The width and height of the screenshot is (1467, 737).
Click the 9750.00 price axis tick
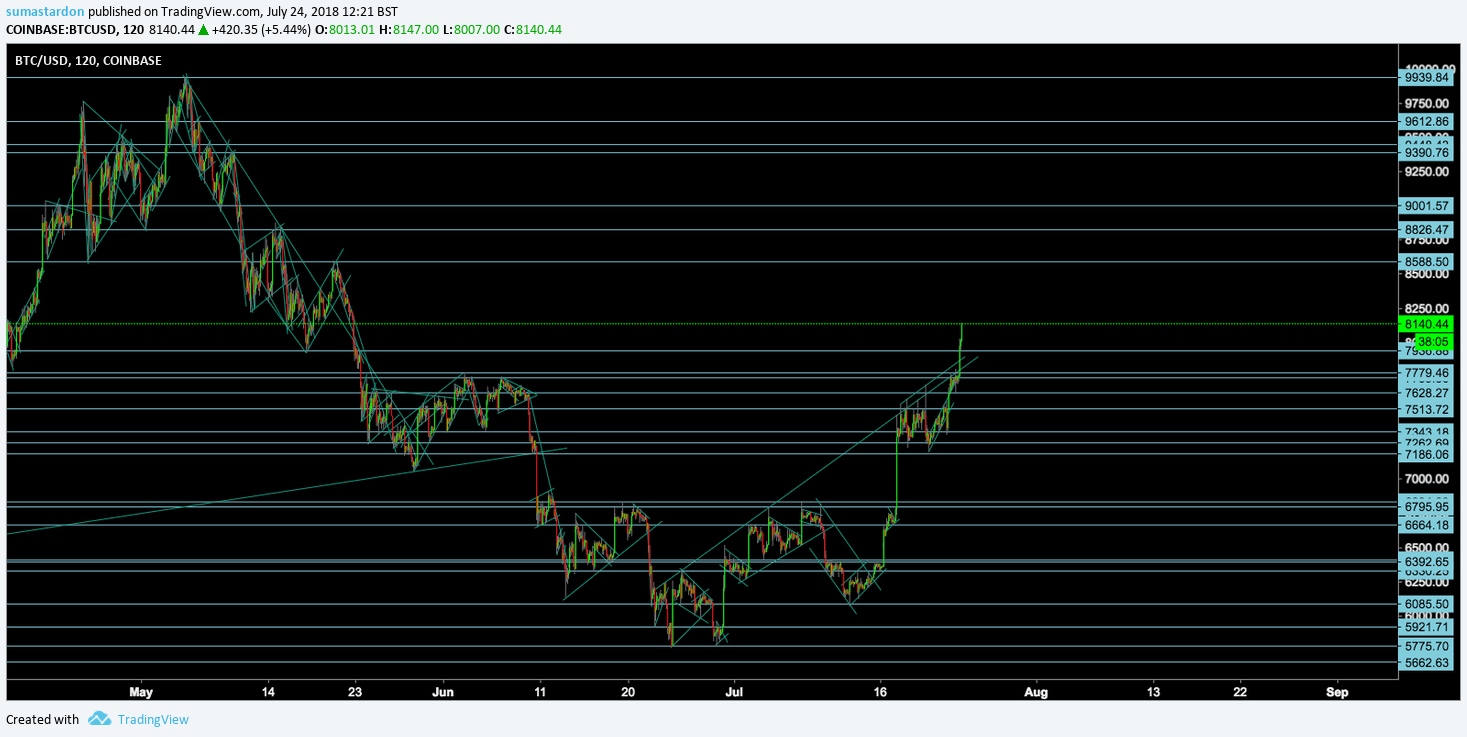(1427, 103)
